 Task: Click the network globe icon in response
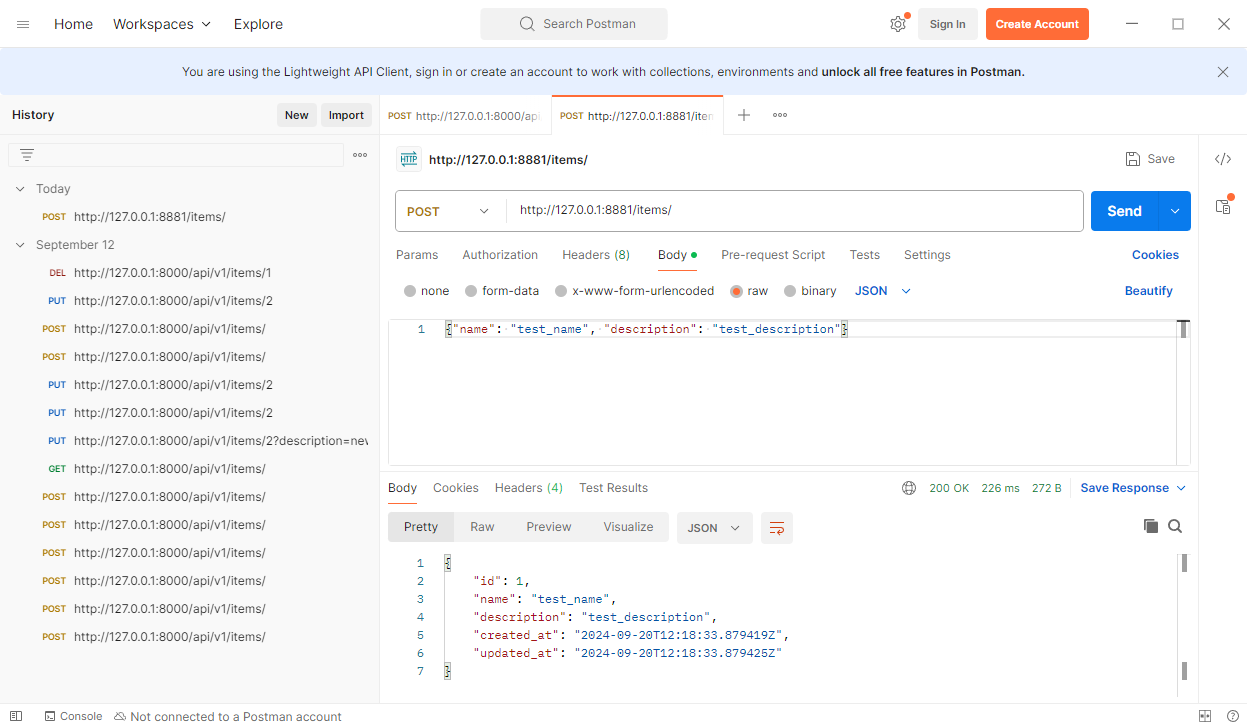(x=909, y=488)
